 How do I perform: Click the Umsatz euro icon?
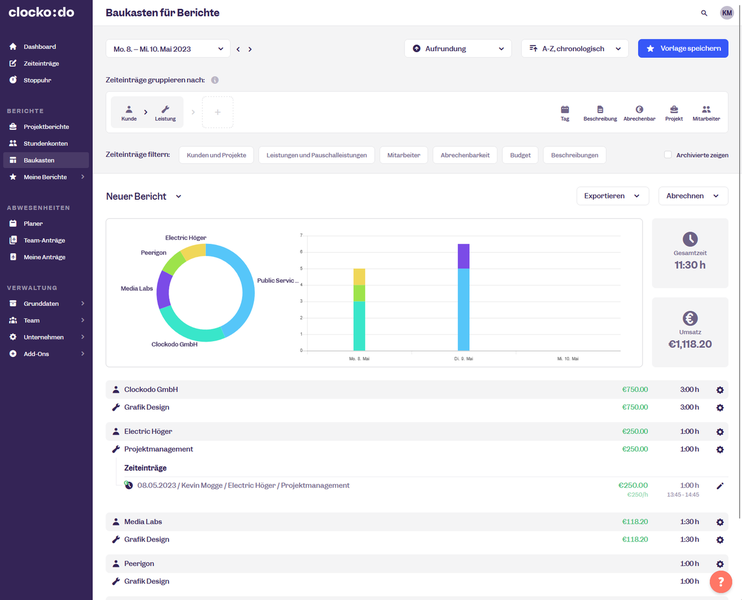tap(690, 318)
